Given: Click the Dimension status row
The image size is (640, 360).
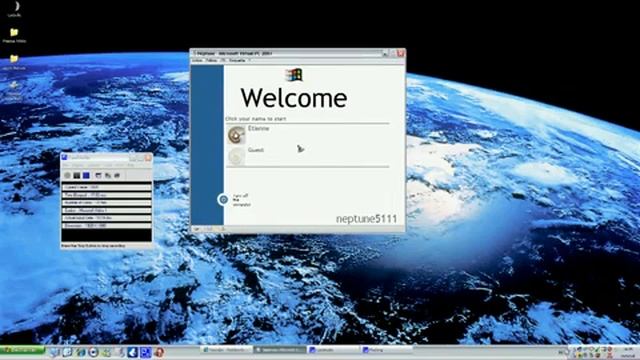Looking at the screenshot, I should [107, 225].
